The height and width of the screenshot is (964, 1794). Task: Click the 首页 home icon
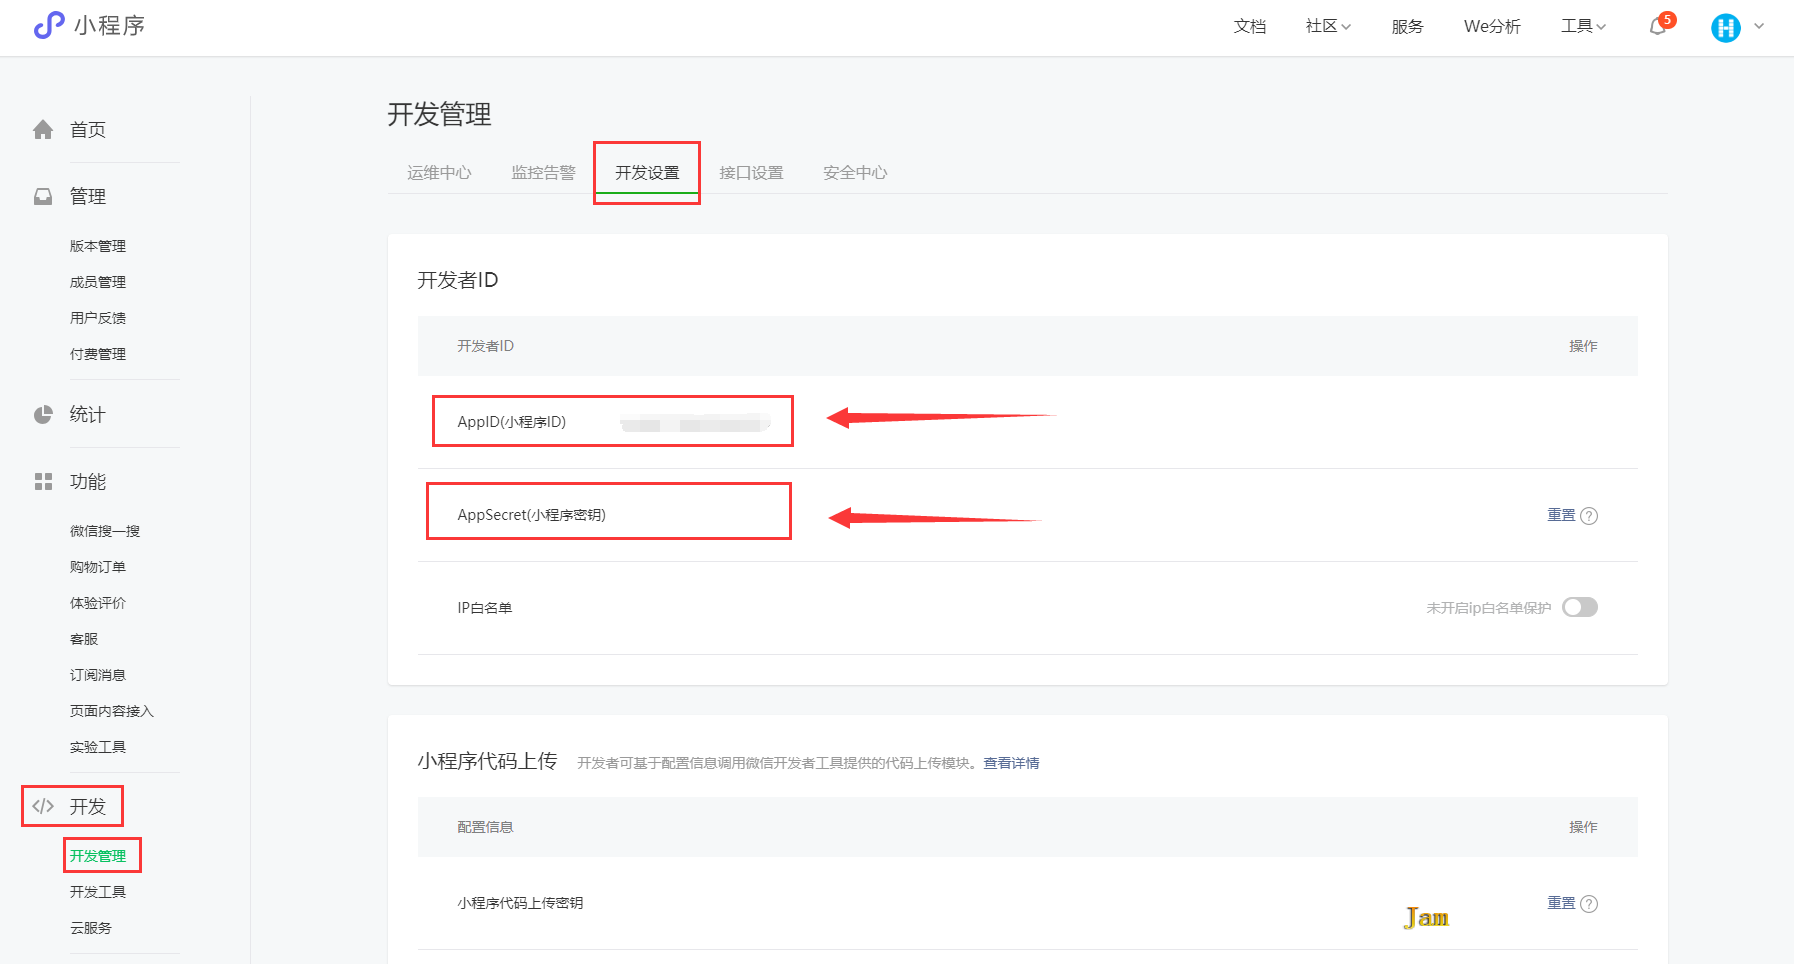point(43,130)
